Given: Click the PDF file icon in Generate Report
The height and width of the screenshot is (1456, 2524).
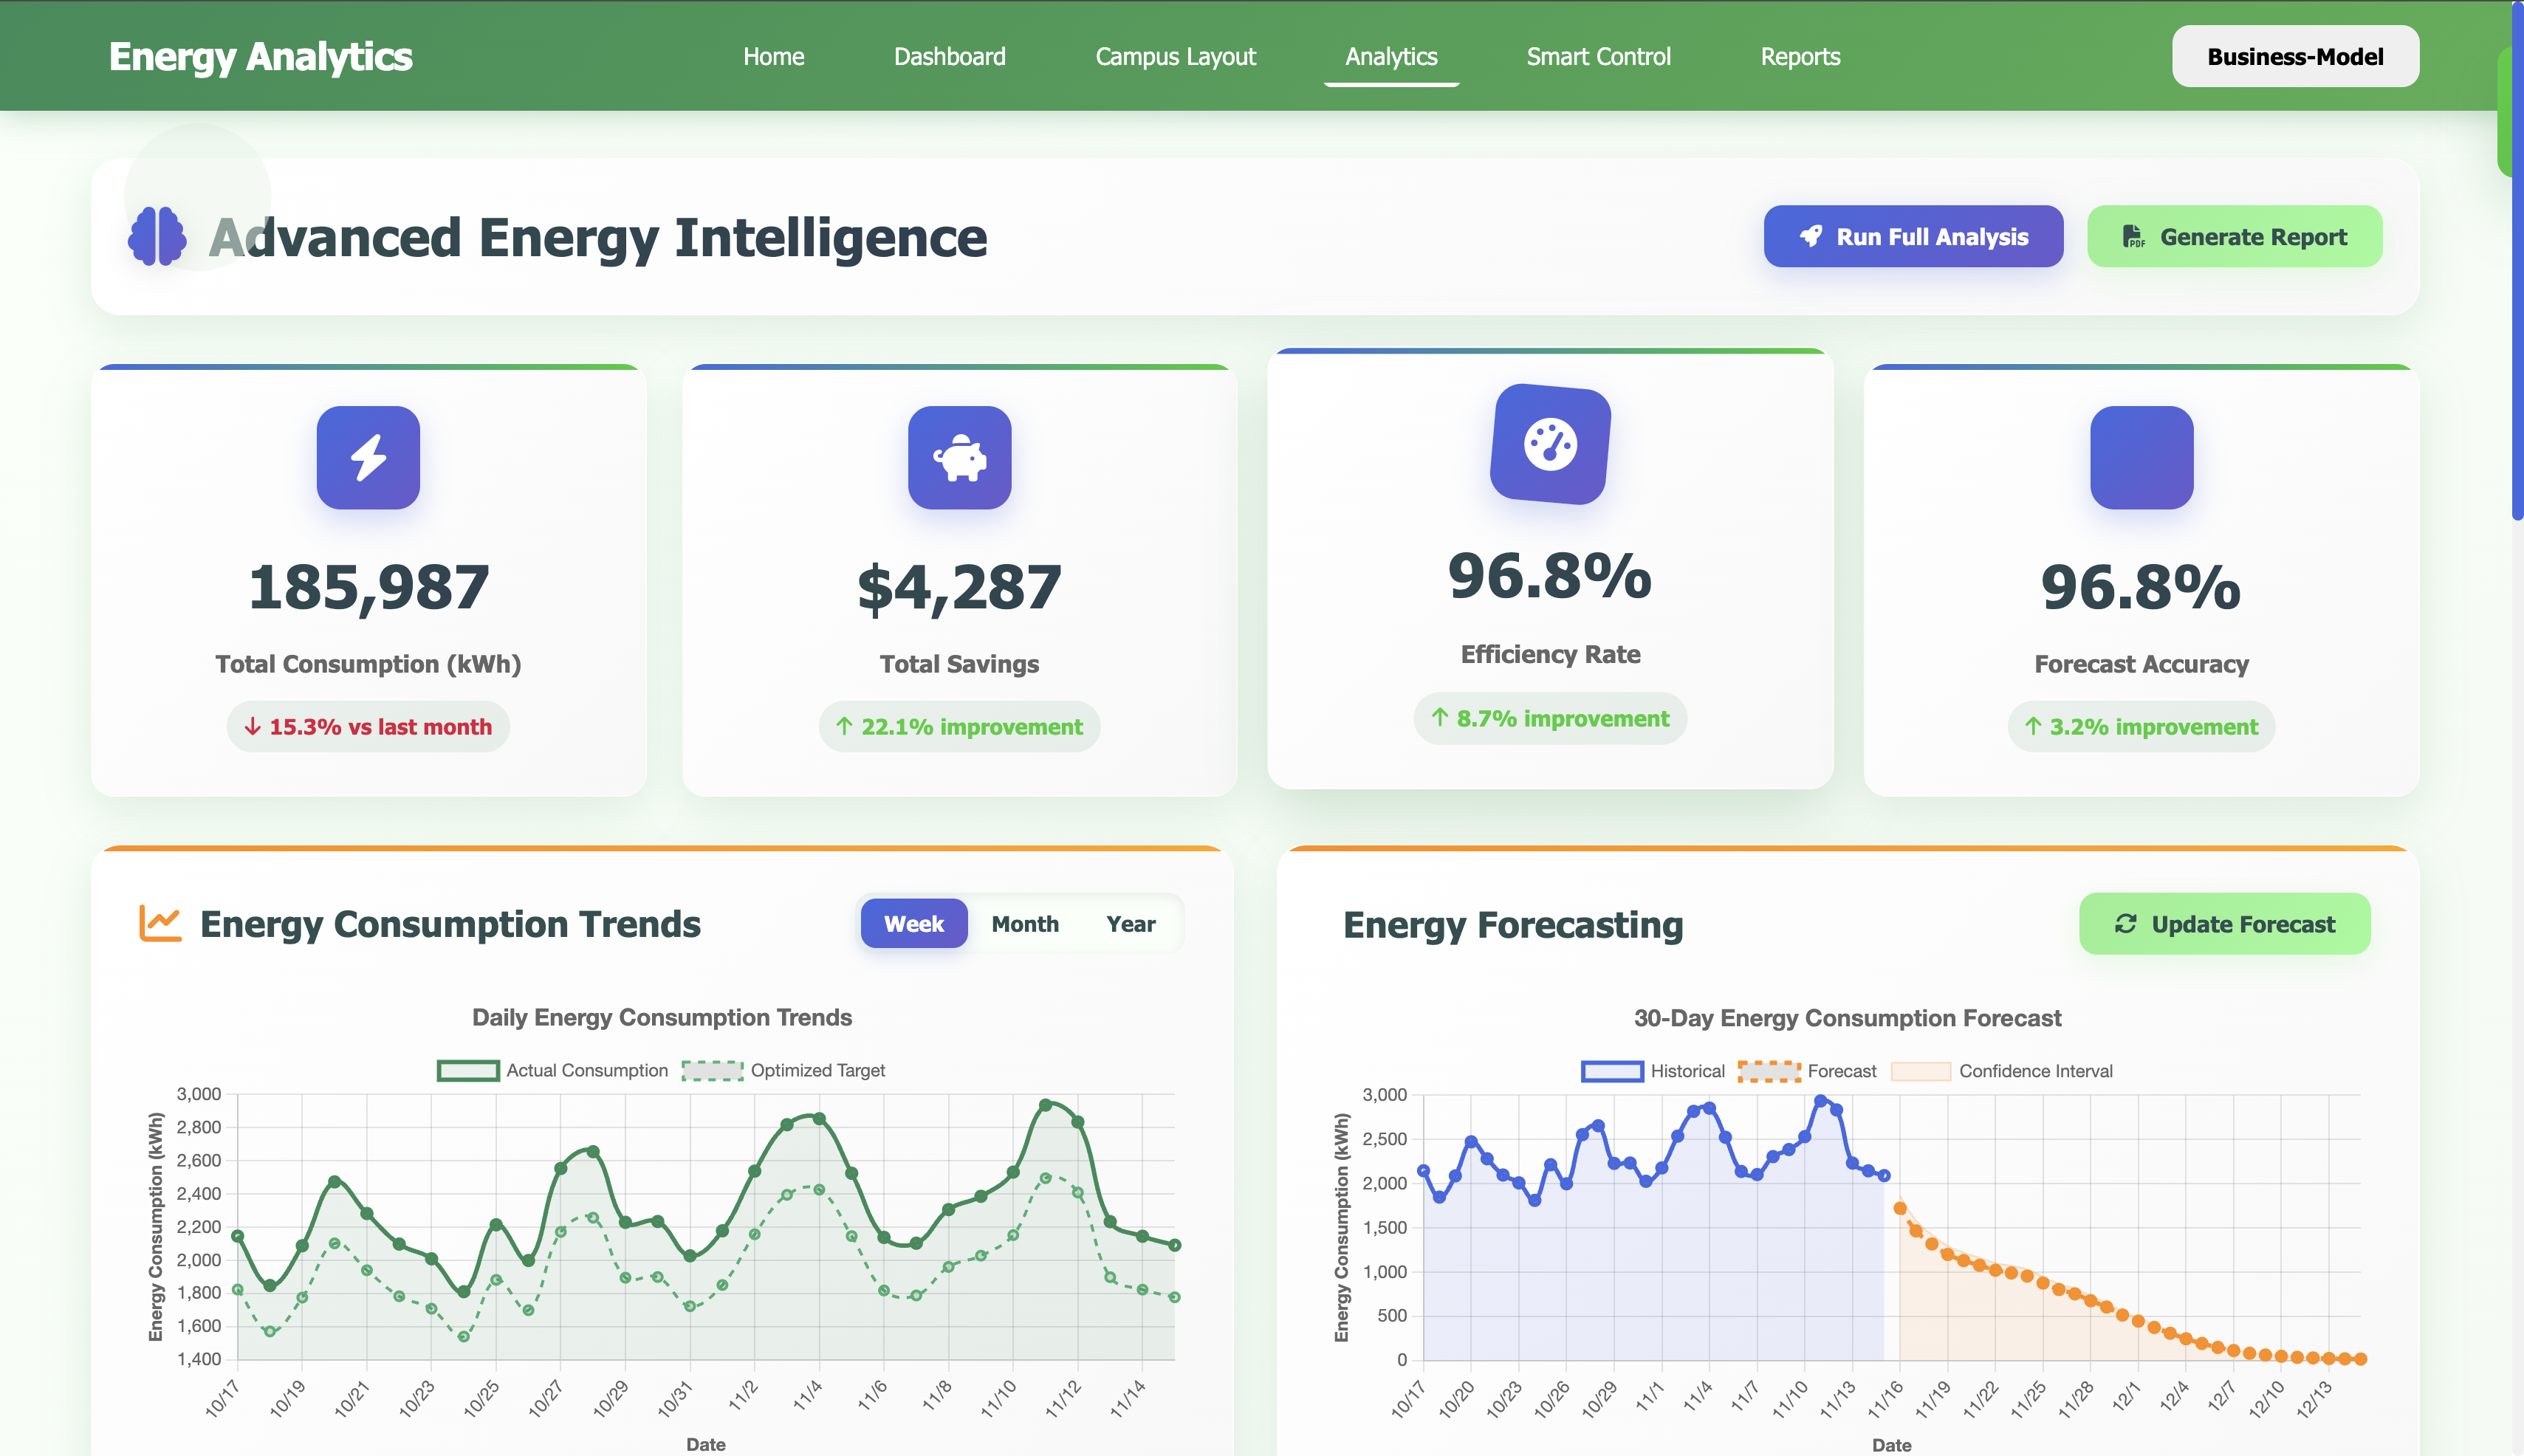Looking at the screenshot, I should [2133, 237].
